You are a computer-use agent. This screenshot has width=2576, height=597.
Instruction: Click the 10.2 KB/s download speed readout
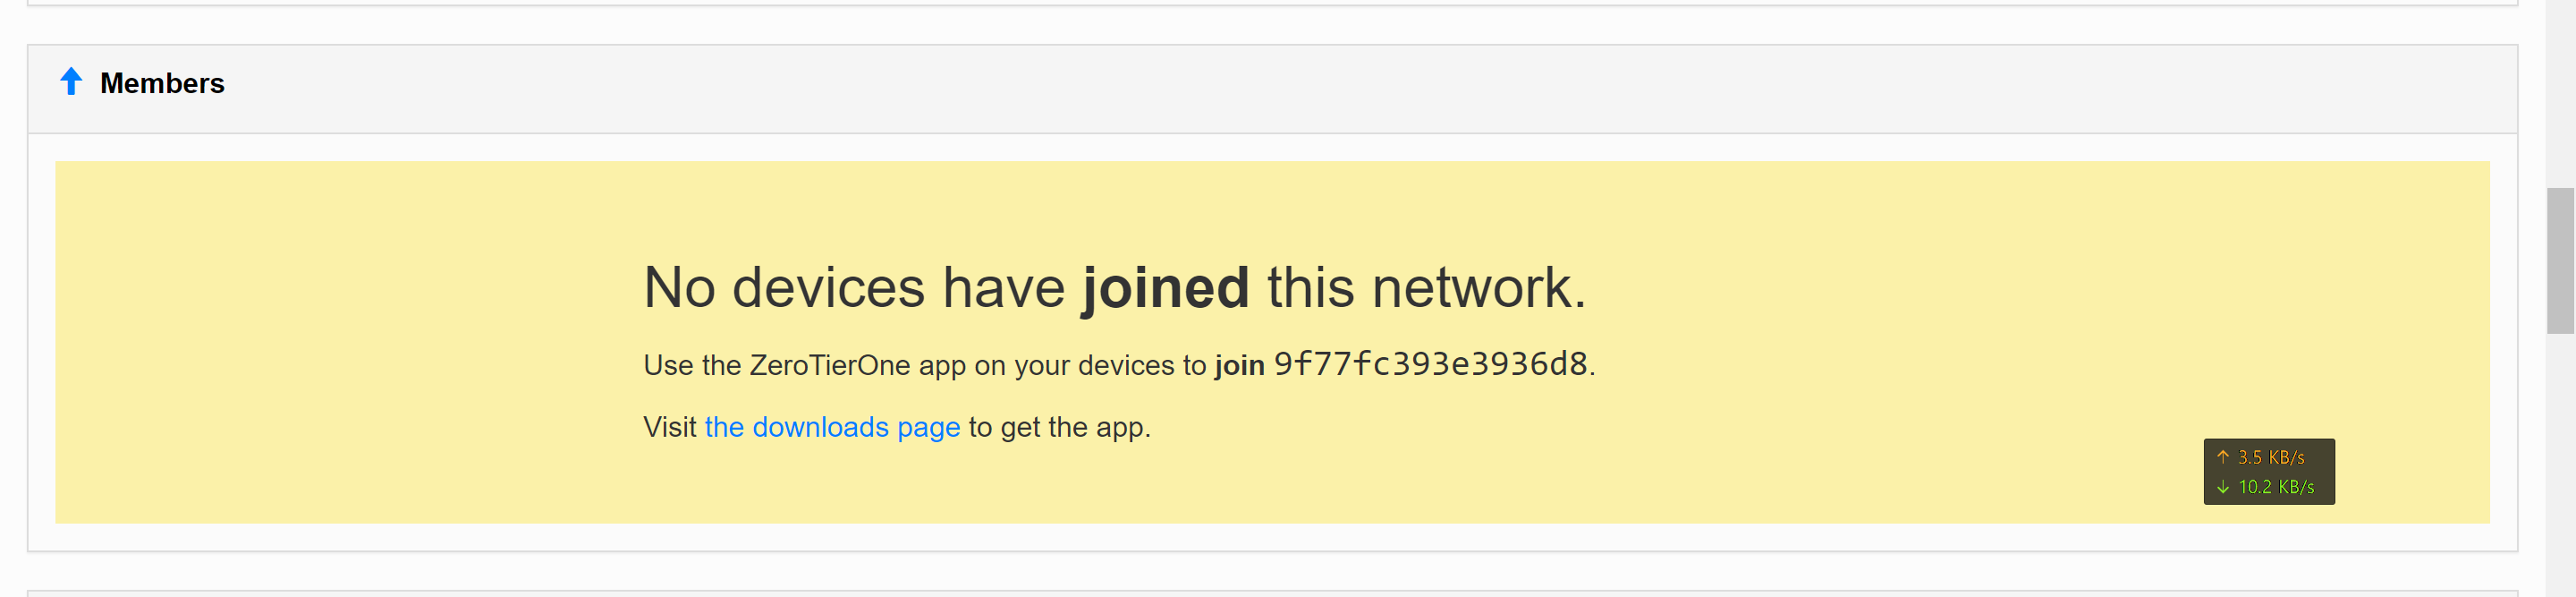point(2275,487)
